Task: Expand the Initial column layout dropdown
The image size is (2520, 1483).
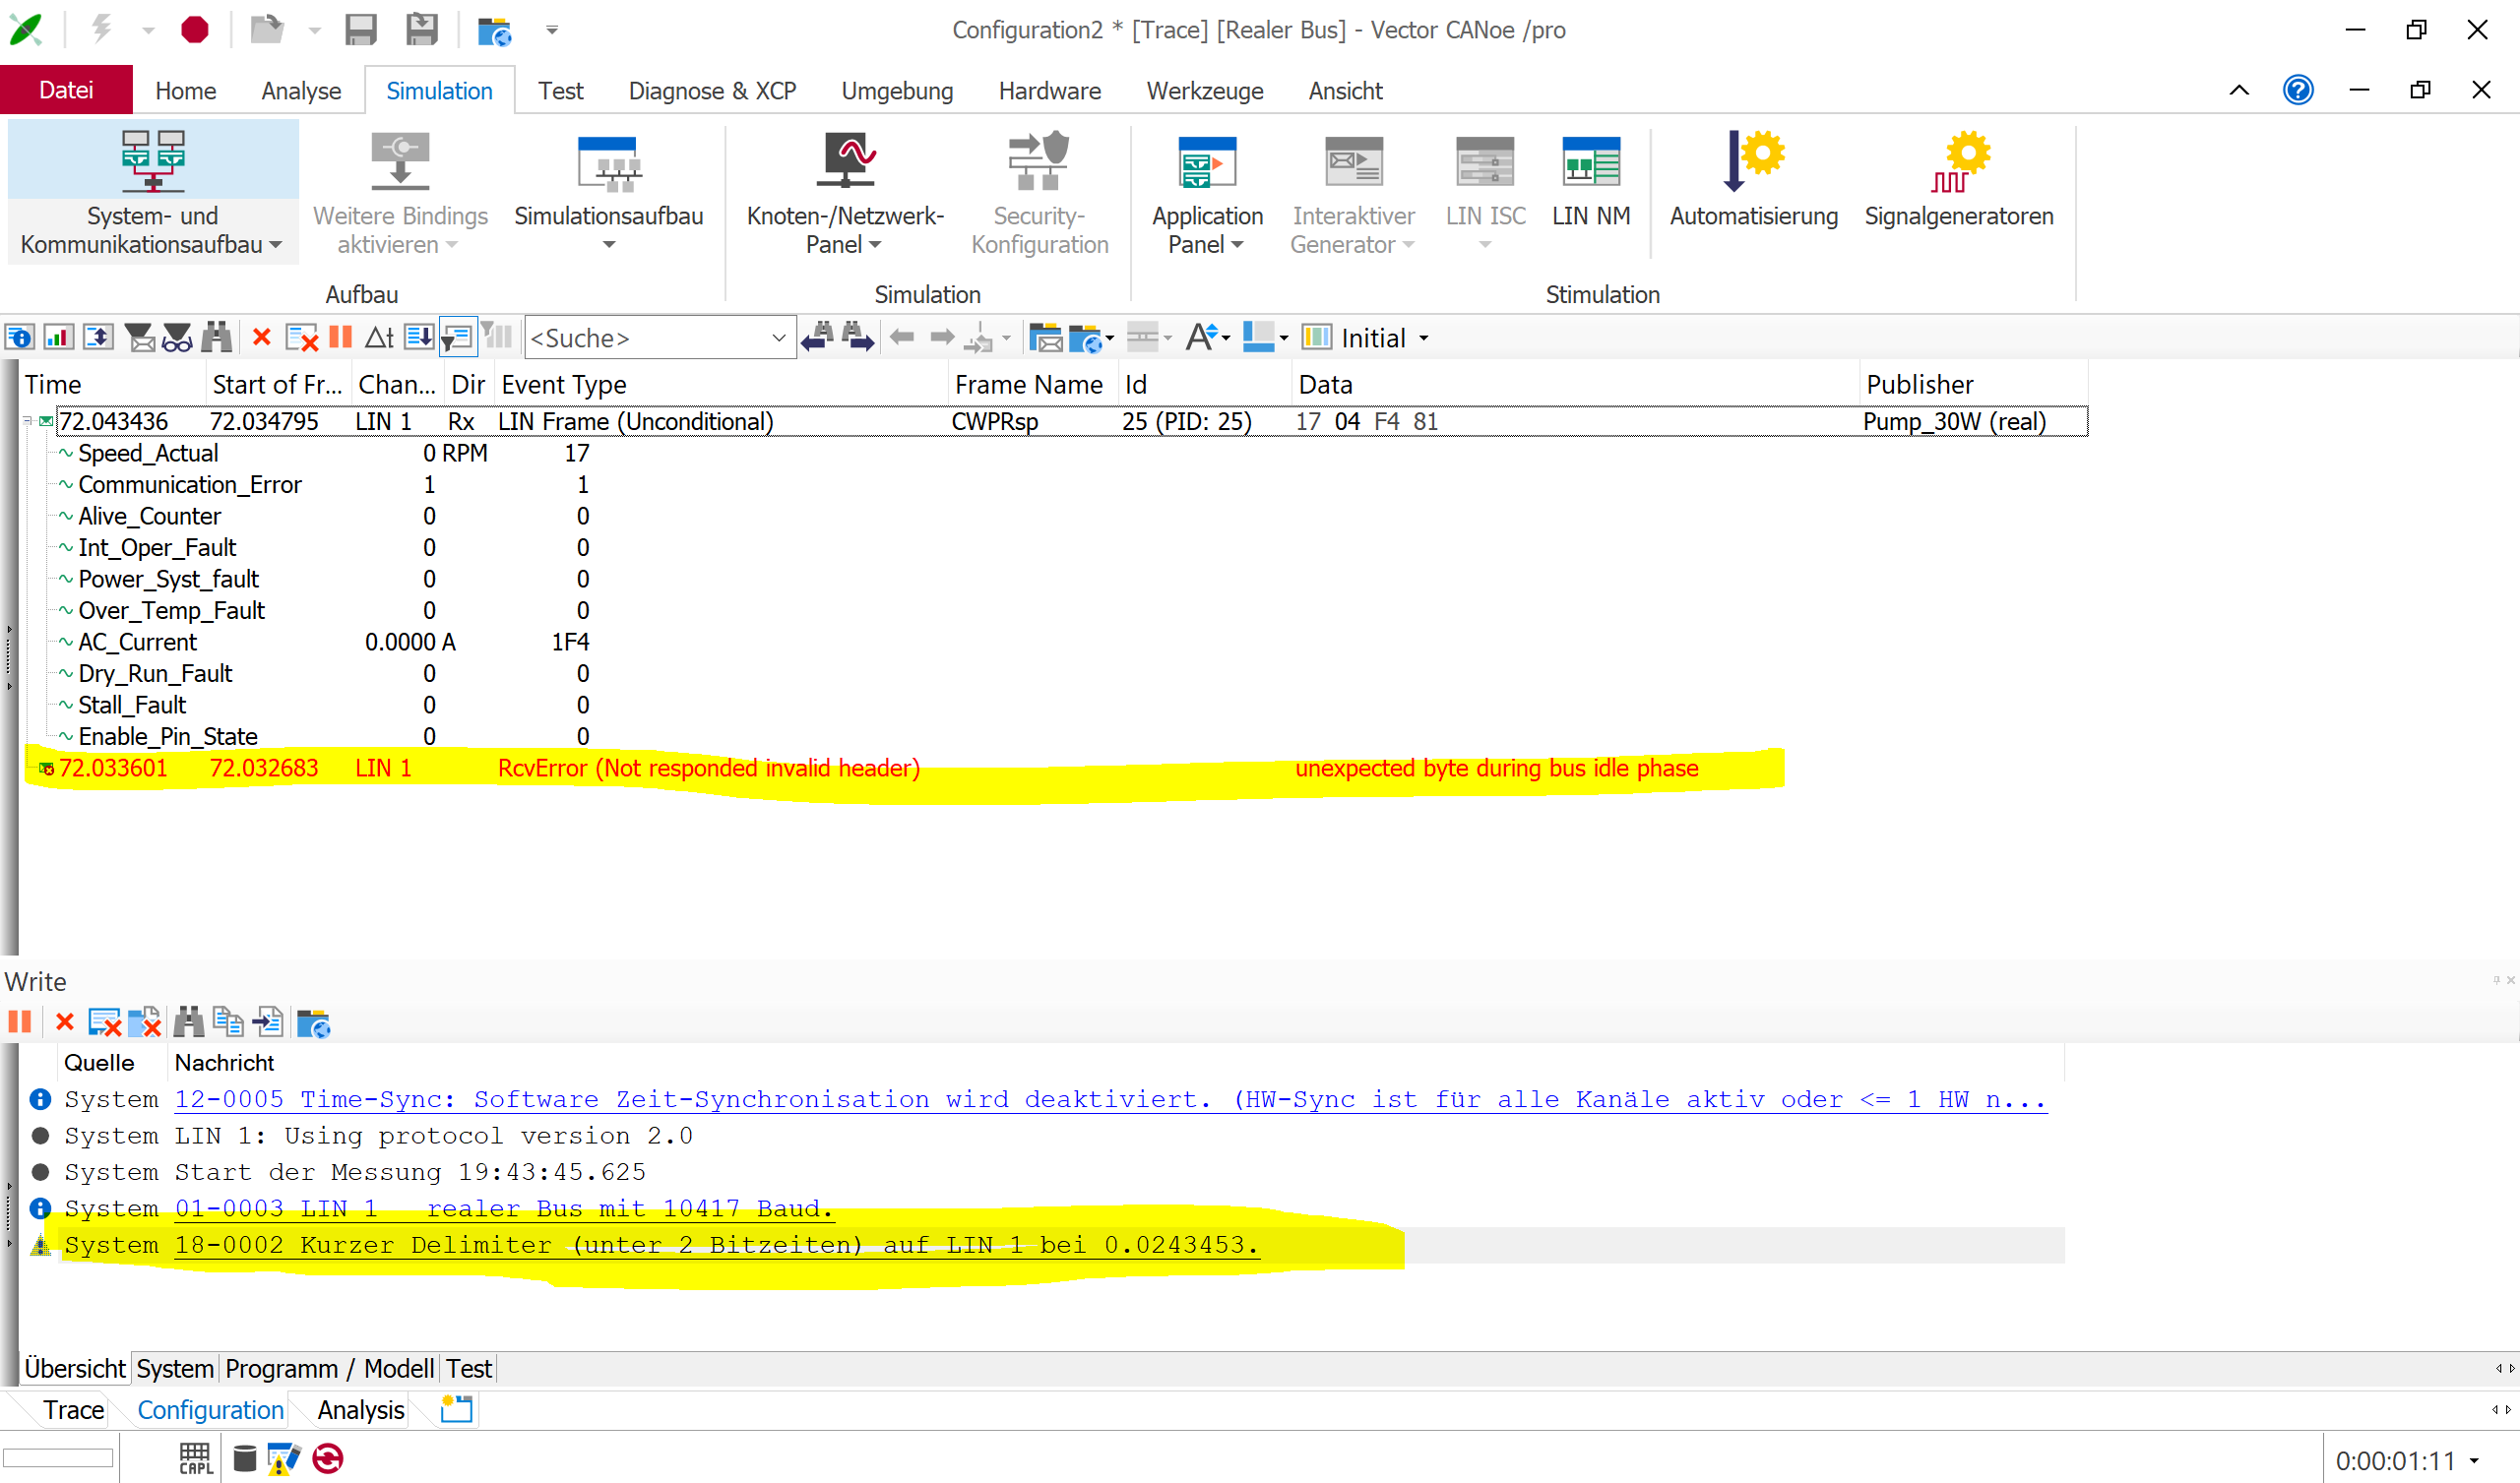Action: (x=1424, y=339)
